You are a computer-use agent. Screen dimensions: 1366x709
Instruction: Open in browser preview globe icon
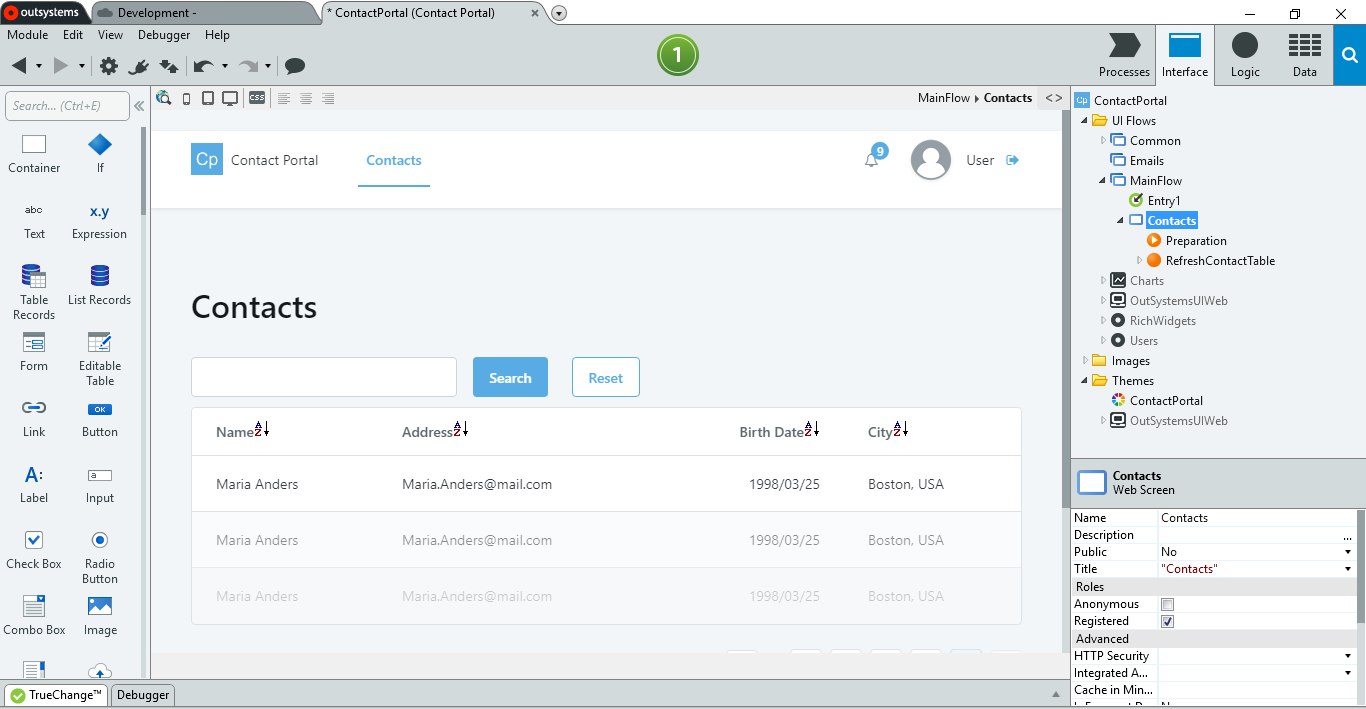click(163, 98)
